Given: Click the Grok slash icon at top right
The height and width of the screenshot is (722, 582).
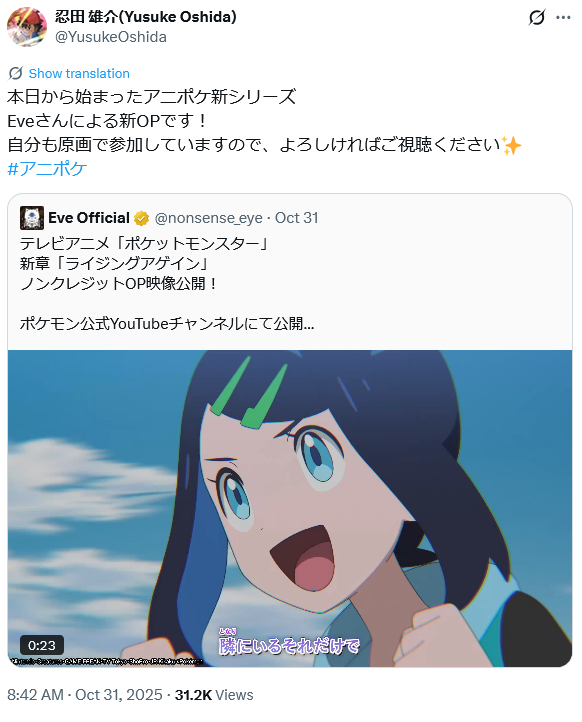Looking at the screenshot, I should pos(537,17).
